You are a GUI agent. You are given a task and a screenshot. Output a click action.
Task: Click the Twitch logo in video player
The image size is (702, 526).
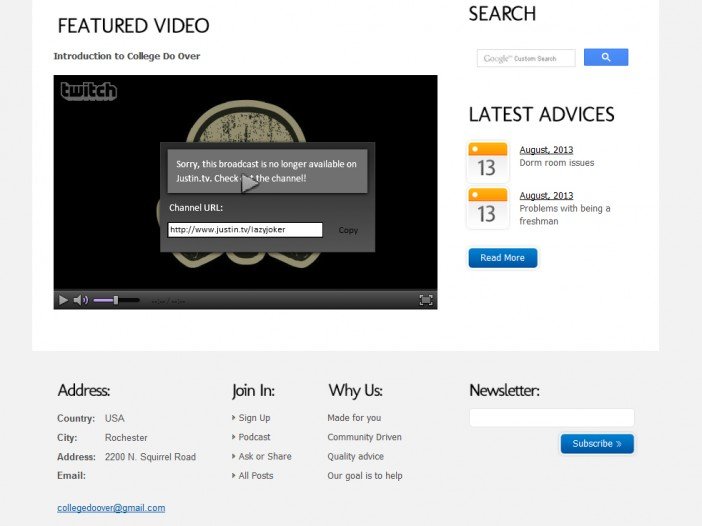point(89,92)
